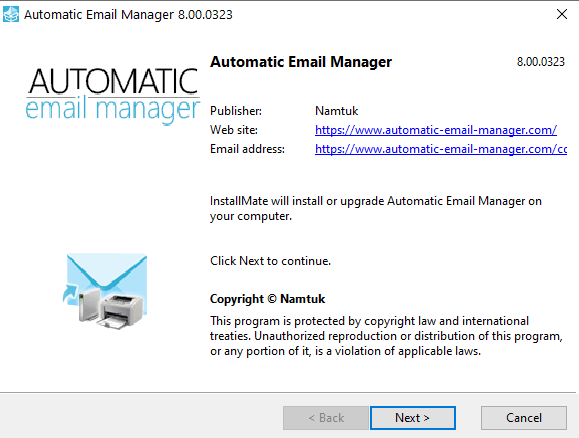This screenshot has width=579, height=438.
Task: Open the Web site link
Action: click(x=436, y=130)
